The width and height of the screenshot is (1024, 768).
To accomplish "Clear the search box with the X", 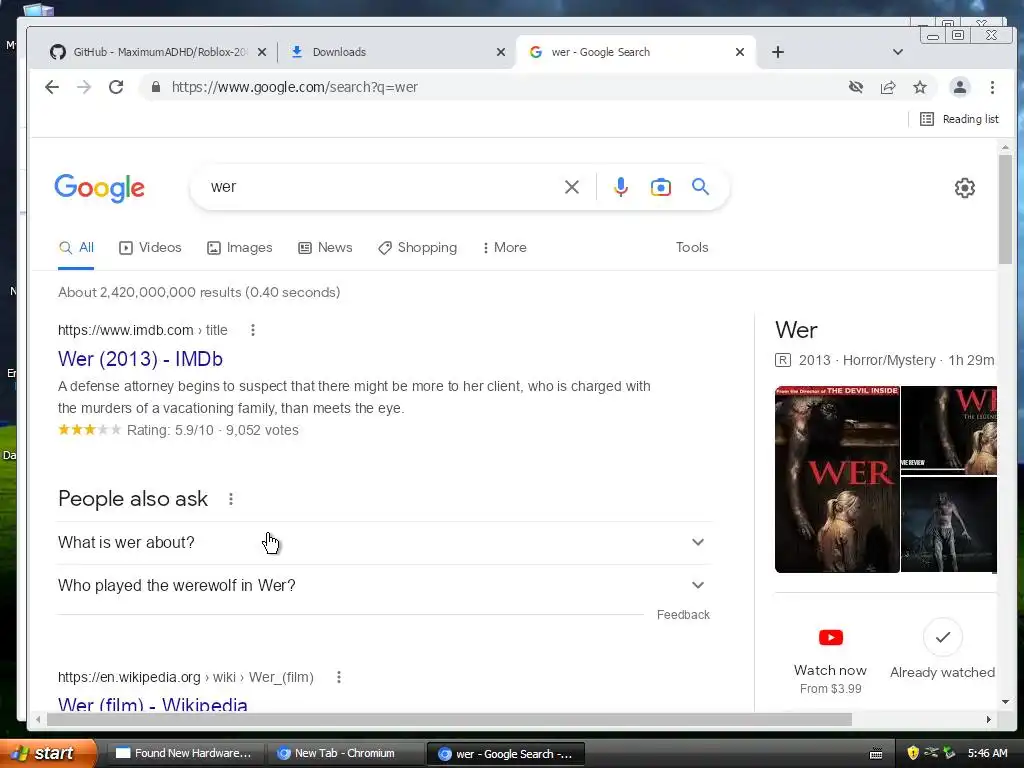I will [571, 187].
